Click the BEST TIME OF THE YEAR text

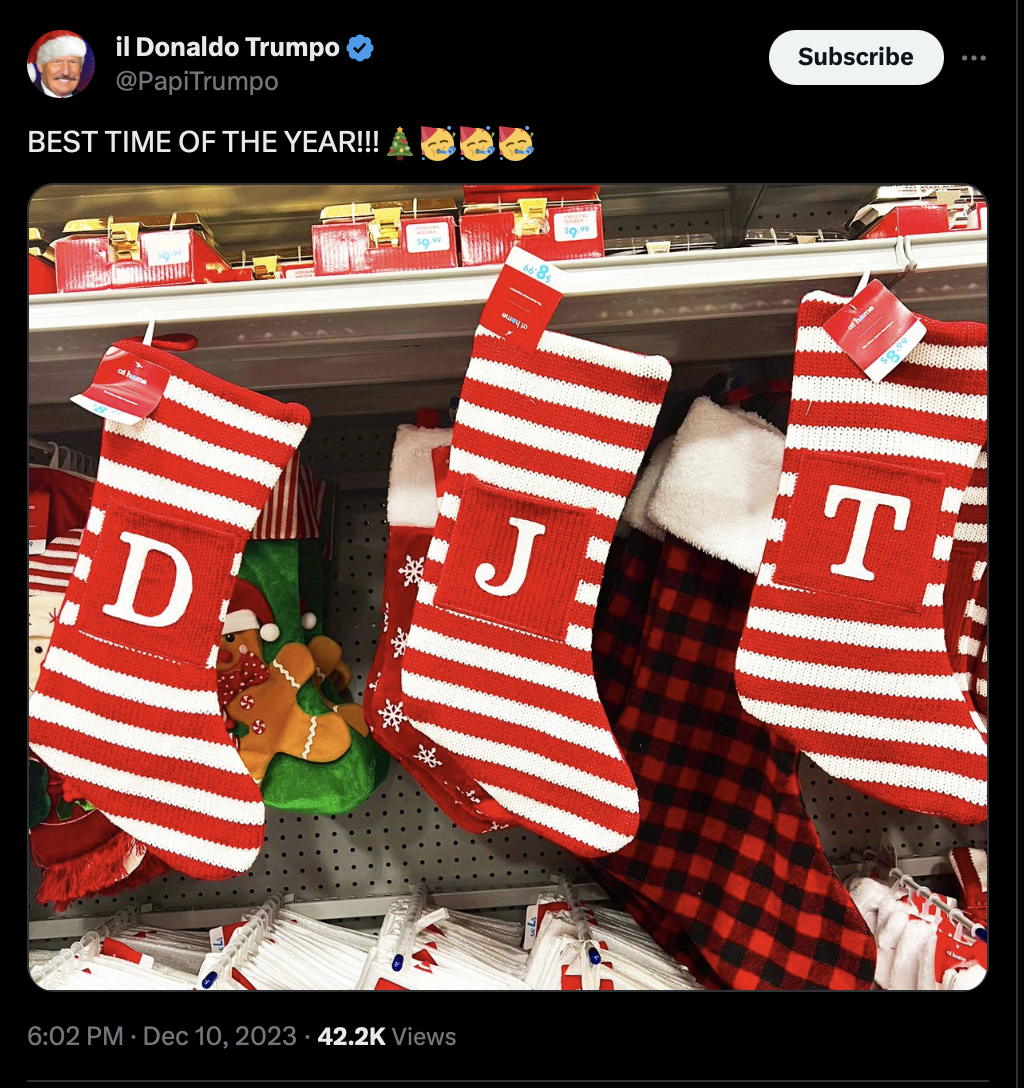[203, 142]
